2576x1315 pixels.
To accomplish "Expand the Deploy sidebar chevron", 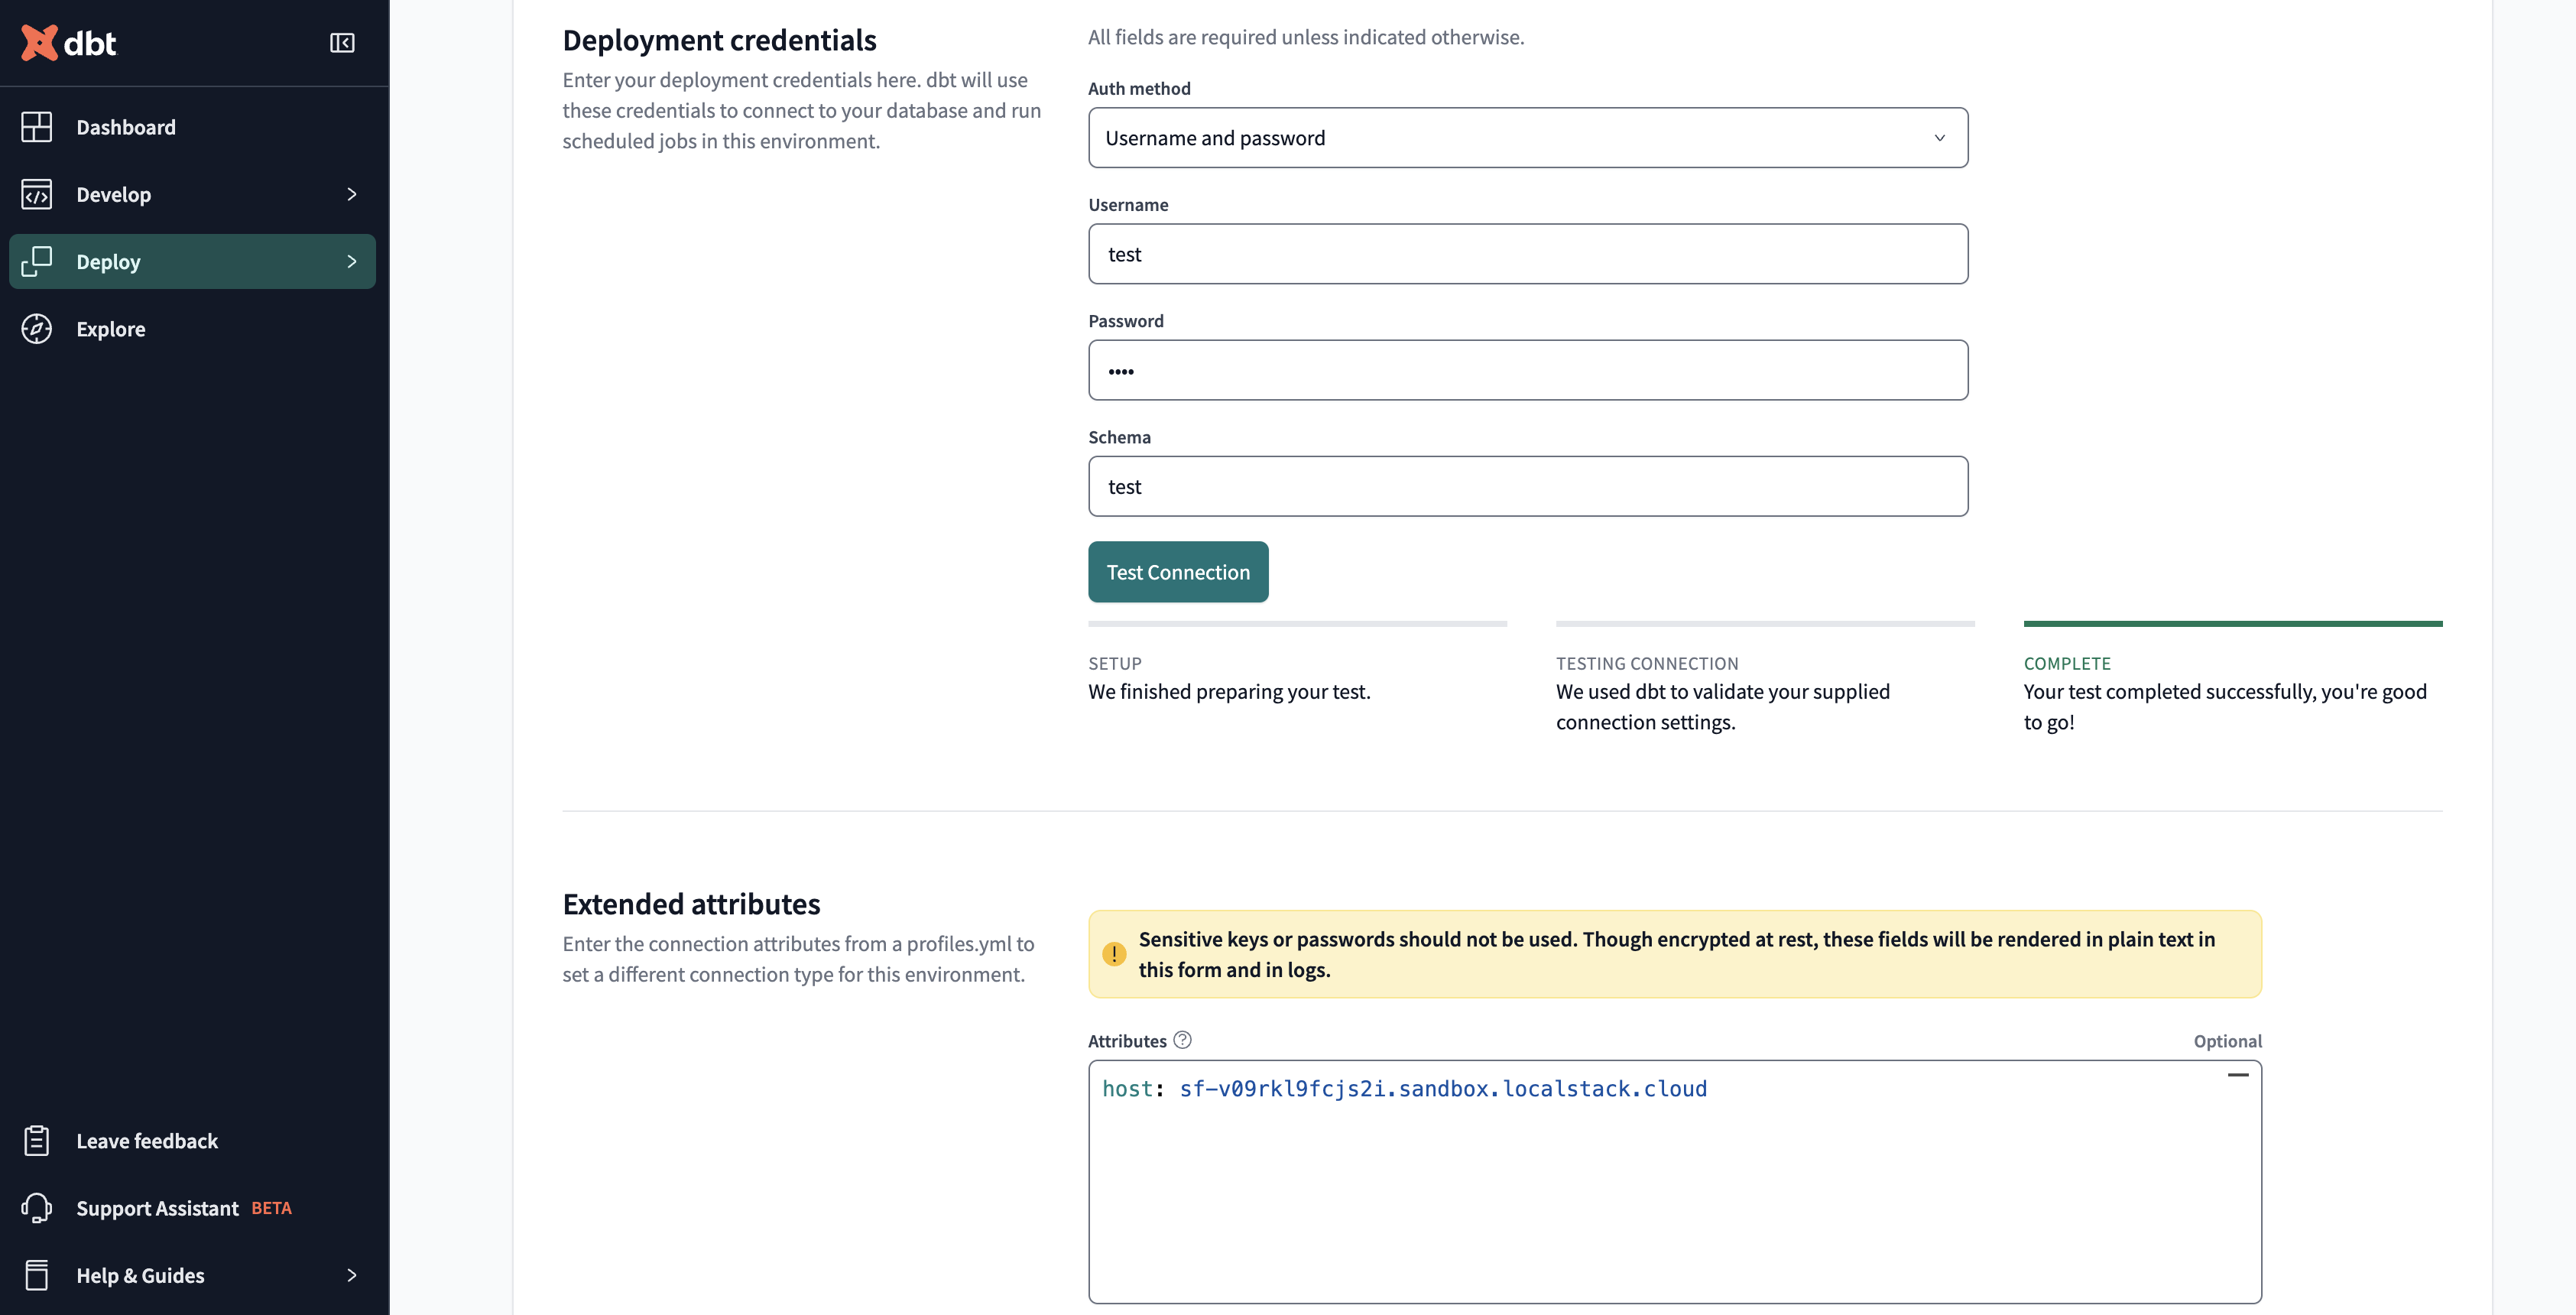I will 350,260.
